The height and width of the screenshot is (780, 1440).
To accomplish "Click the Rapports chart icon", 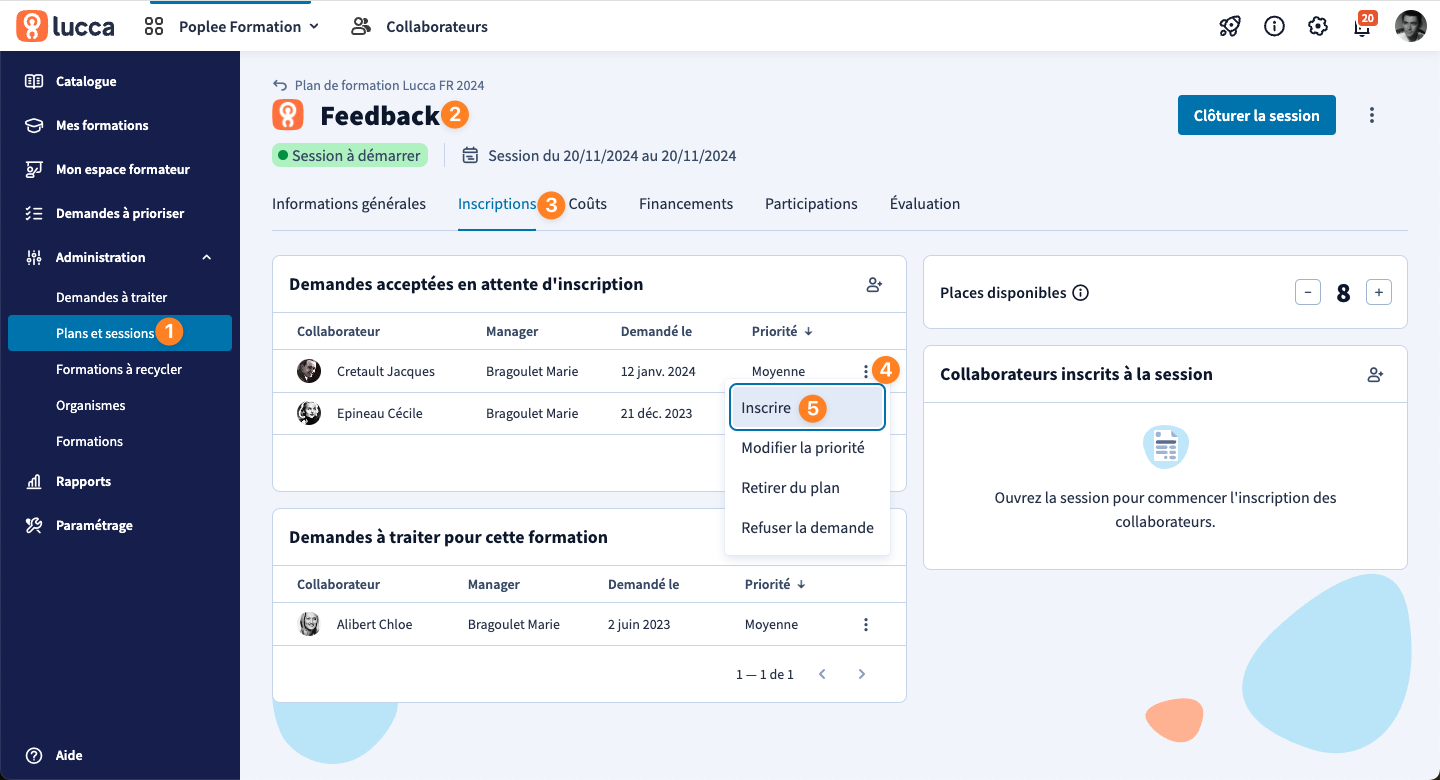I will tap(34, 481).
